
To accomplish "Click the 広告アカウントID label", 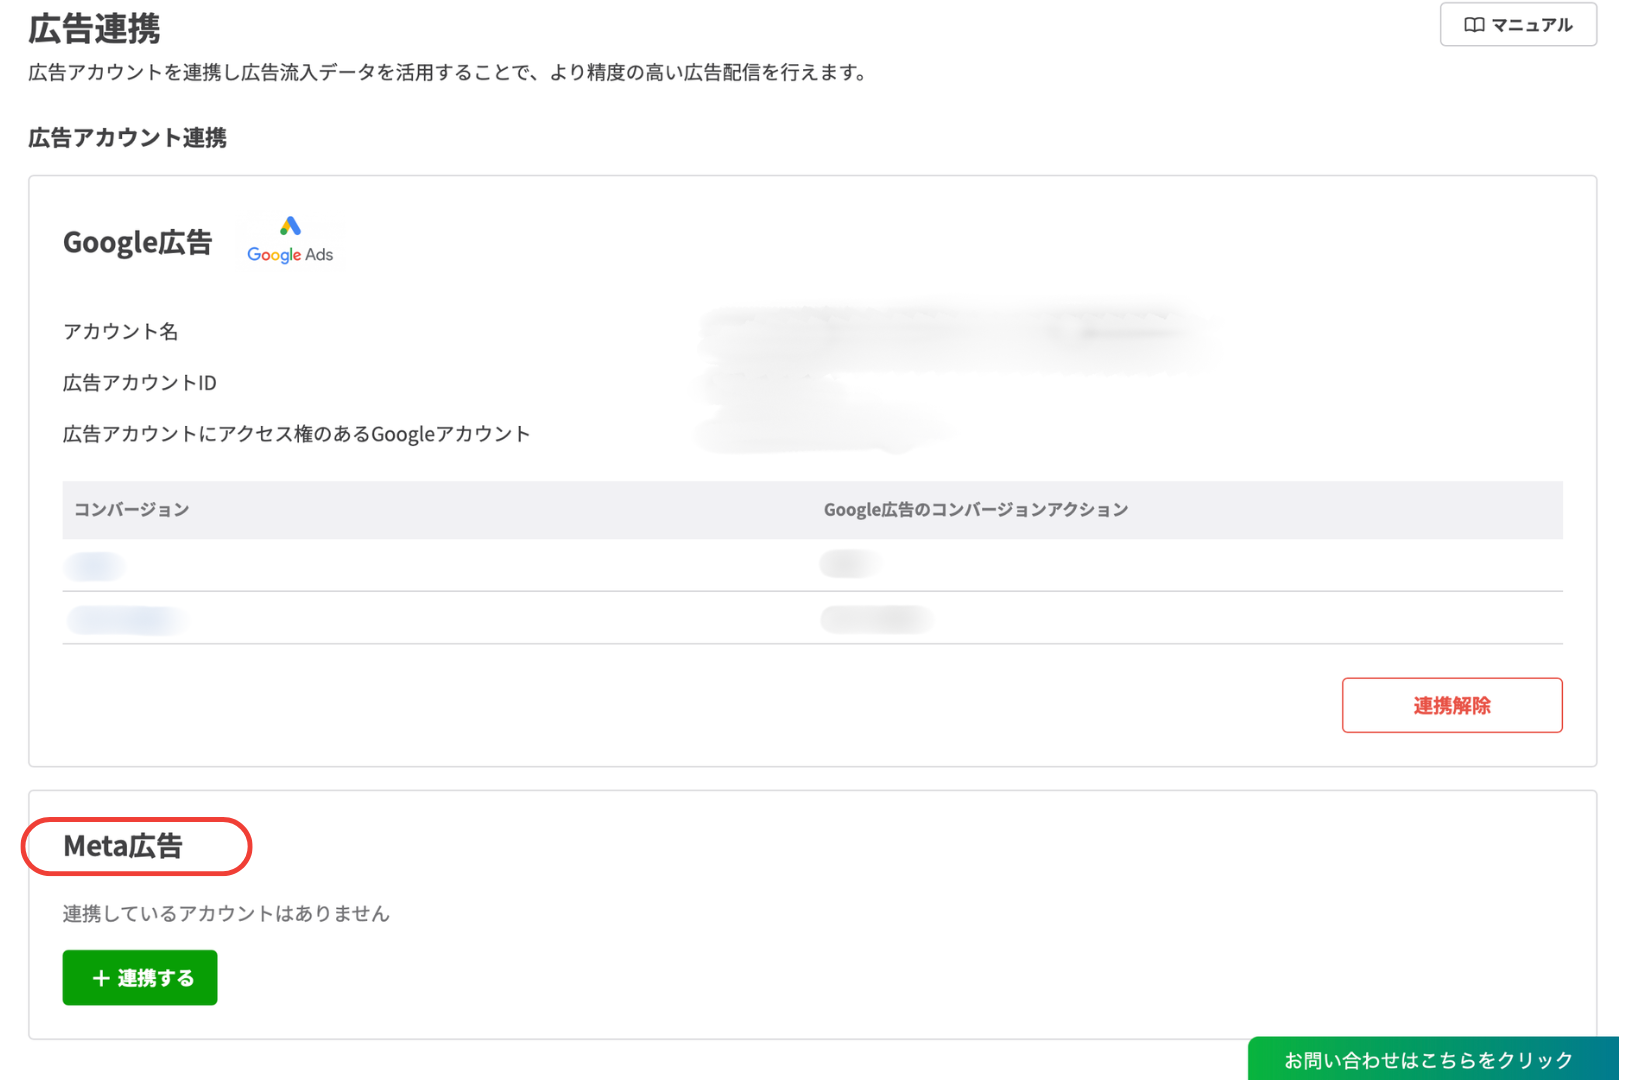I will (x=139, y=383).
